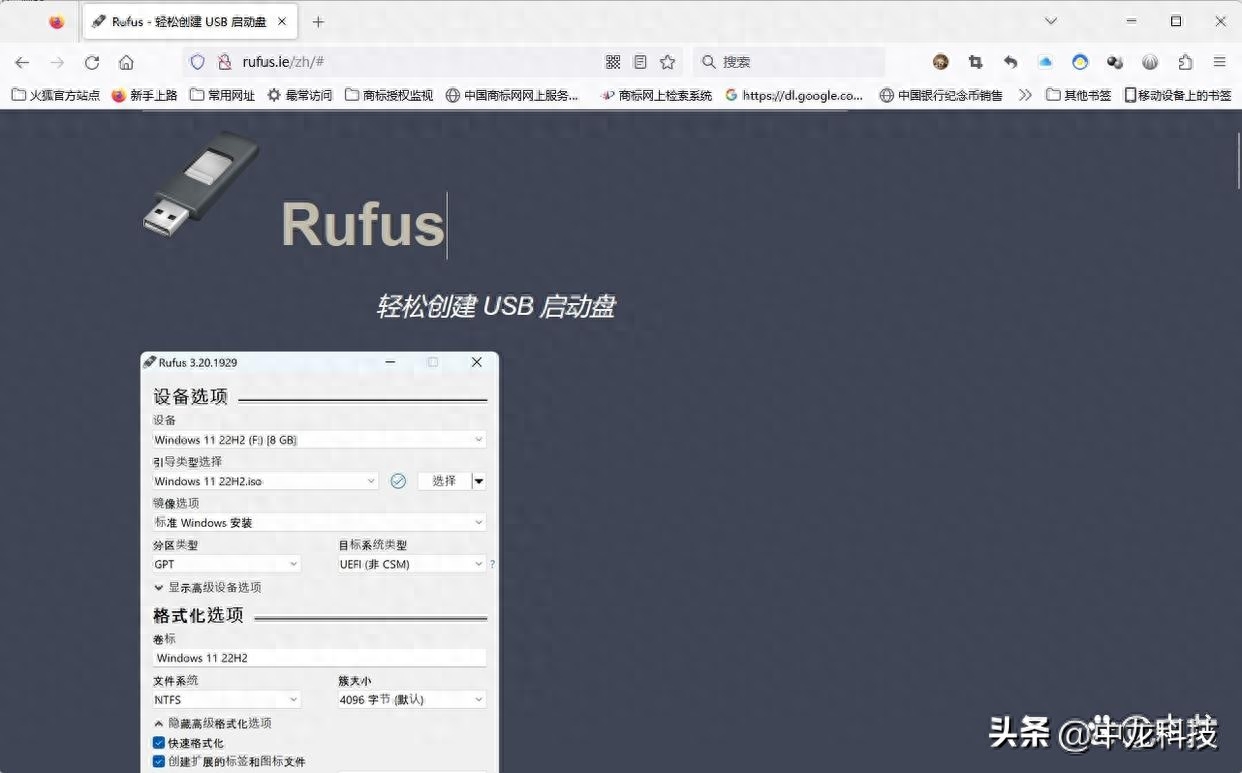Viewport: 1242px width, 773px height.
Task: Click the home icon next to the address bar
Action: (126, 61)
